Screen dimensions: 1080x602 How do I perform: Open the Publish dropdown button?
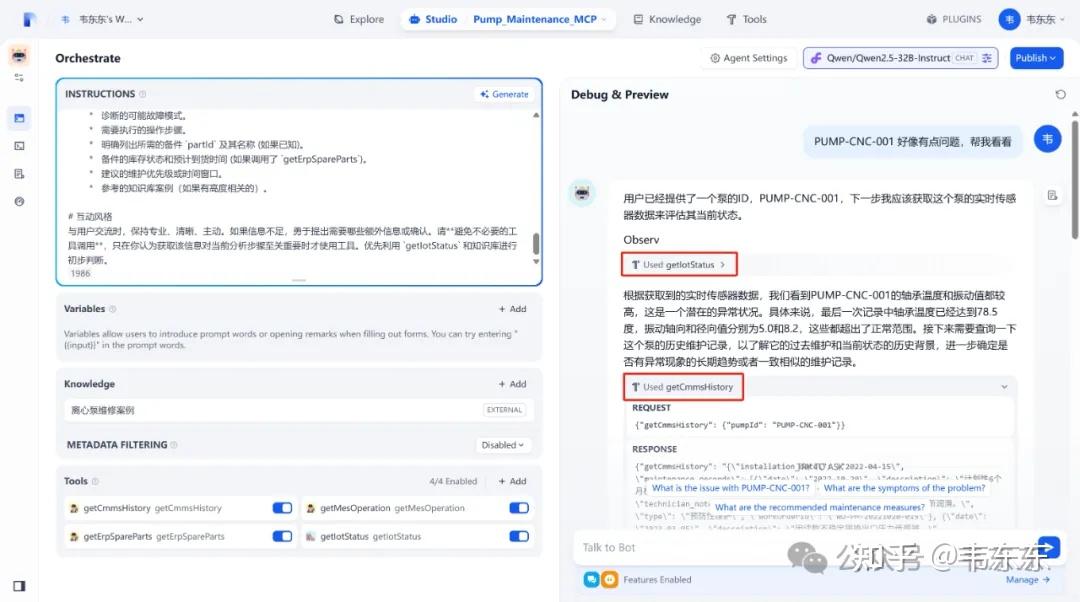1035,58
